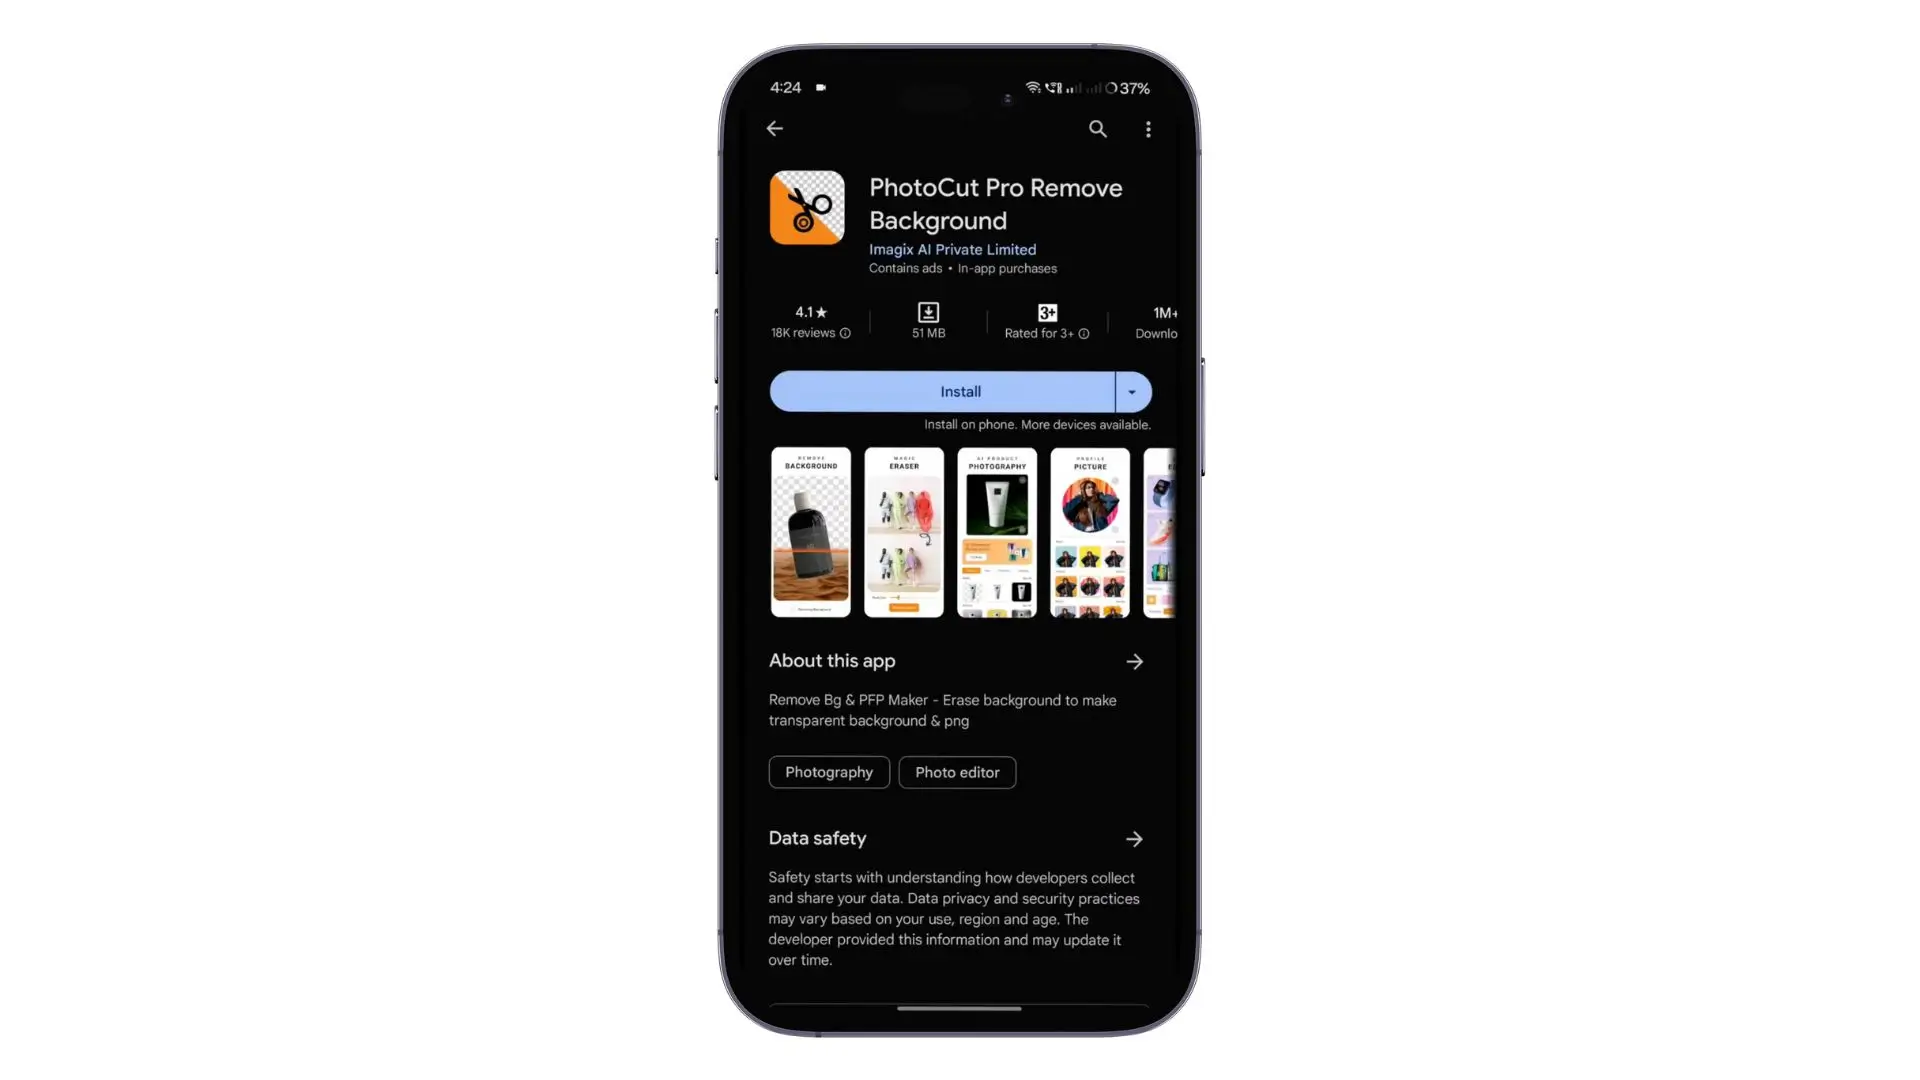Expand the install device options dropdown
This screenshot has width=1920, height=1080.
pyautogui.click(x=1130, y=392)
